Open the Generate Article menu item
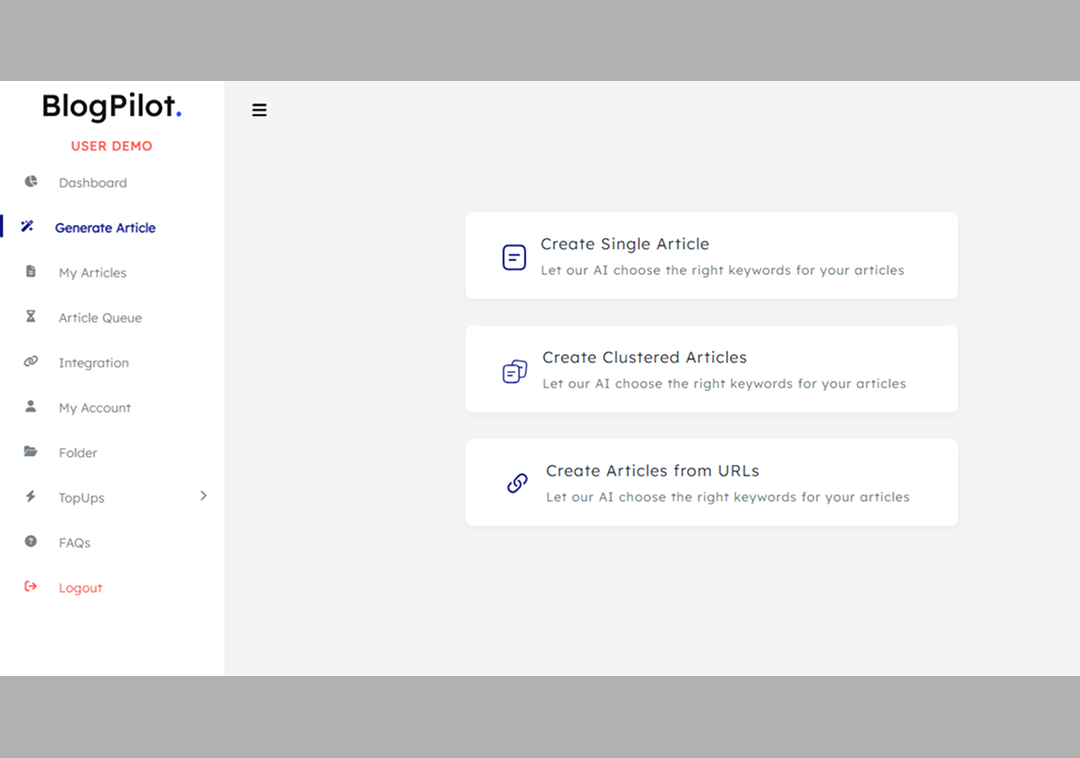1080x758 pixels. click(105, 227)
